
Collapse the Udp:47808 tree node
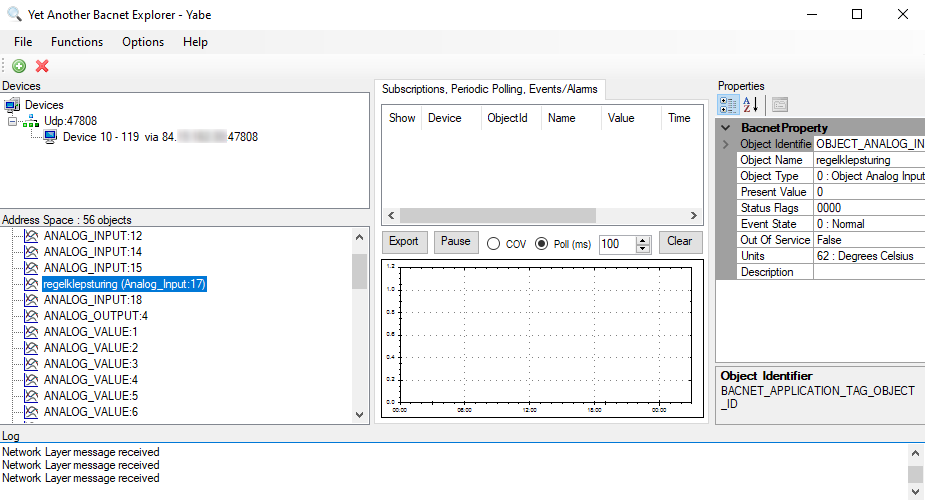[13, 121]
